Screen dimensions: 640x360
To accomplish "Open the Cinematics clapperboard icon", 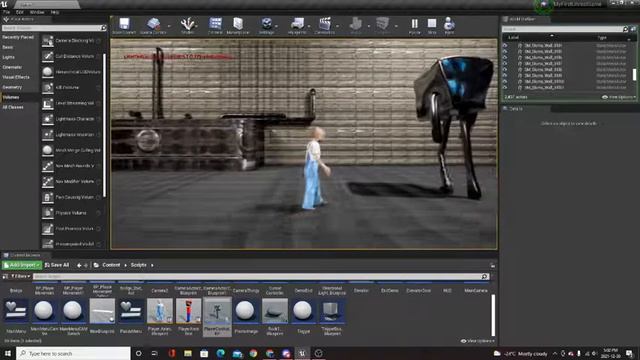I will click(325, 24).
